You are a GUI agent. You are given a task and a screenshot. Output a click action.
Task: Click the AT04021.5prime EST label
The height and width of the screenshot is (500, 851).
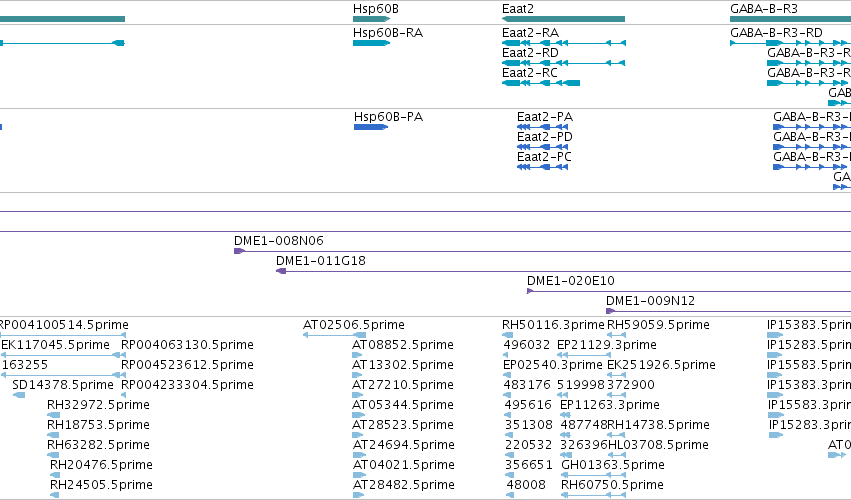pyautogui.click(x=403, y=465)
